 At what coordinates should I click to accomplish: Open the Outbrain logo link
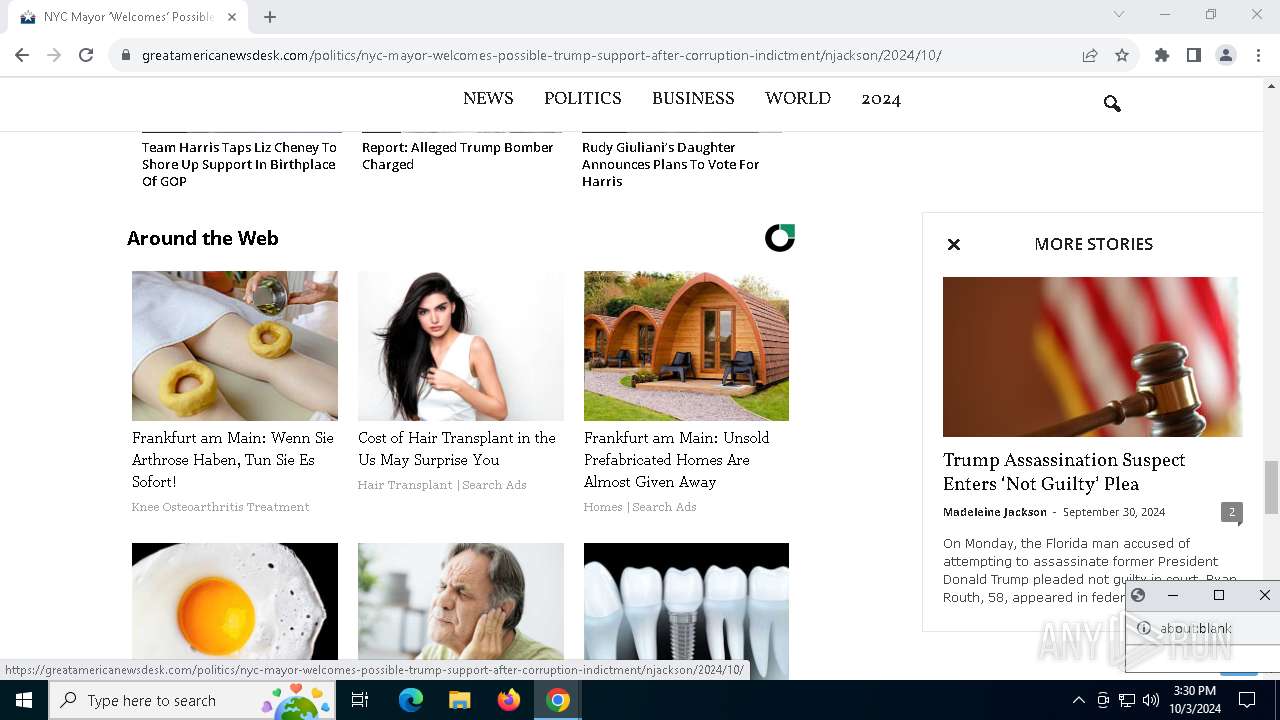[x=780, y=238]
